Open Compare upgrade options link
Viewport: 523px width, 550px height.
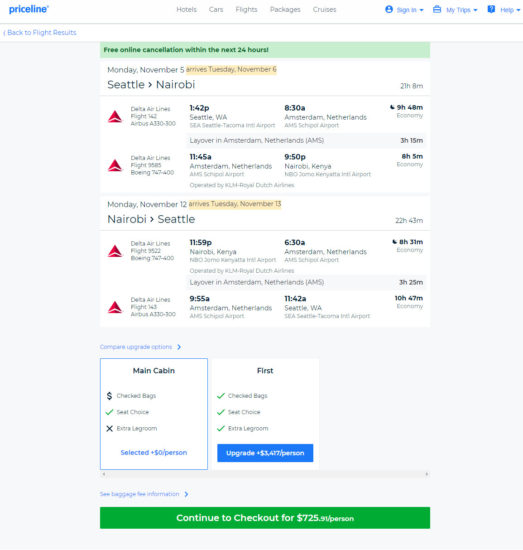136,347
